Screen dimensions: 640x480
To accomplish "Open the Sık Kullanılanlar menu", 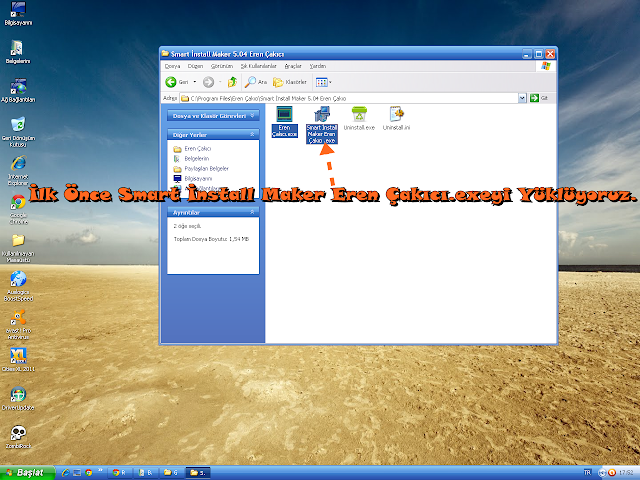I will [258, 66].
